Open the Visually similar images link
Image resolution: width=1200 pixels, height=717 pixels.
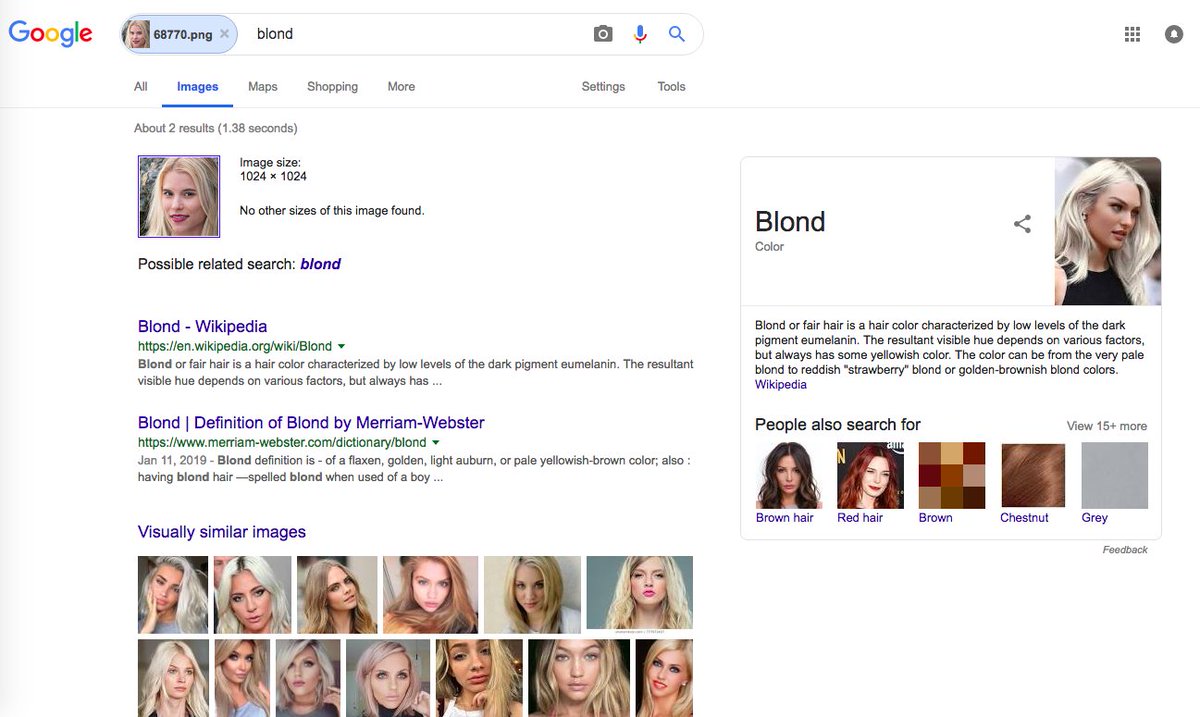pyautogui.click(x=222, y=532)
